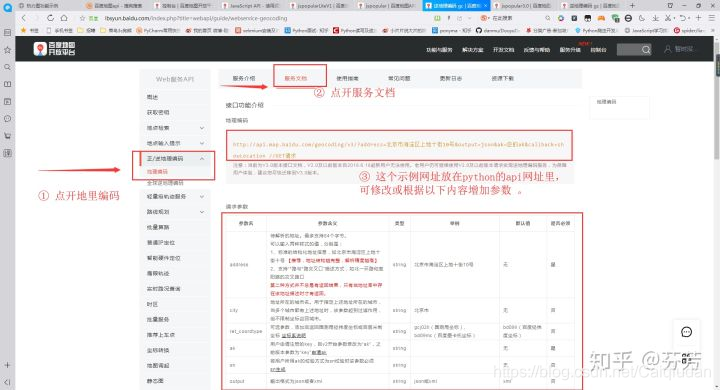The image size is (720, 390).
Task: Open the user account icon in header
Action: click(x=668, y=49)
